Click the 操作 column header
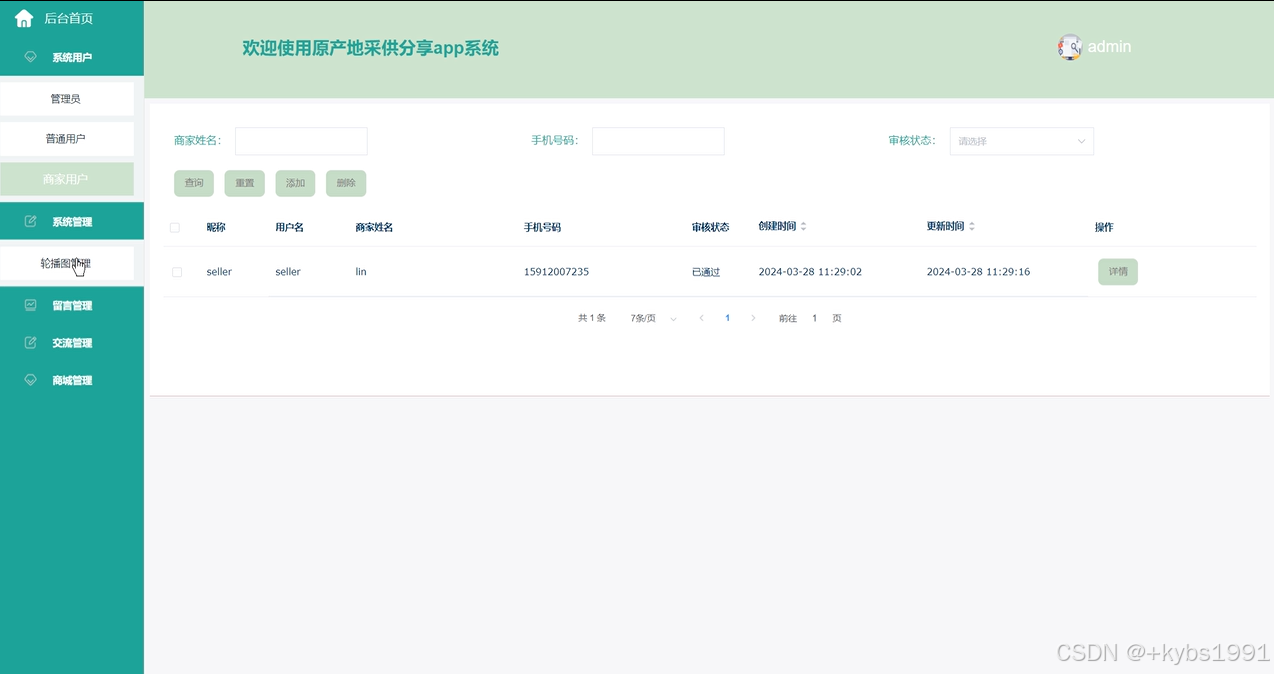The height and width of the screenshot is (674, 1274). 1104,227
